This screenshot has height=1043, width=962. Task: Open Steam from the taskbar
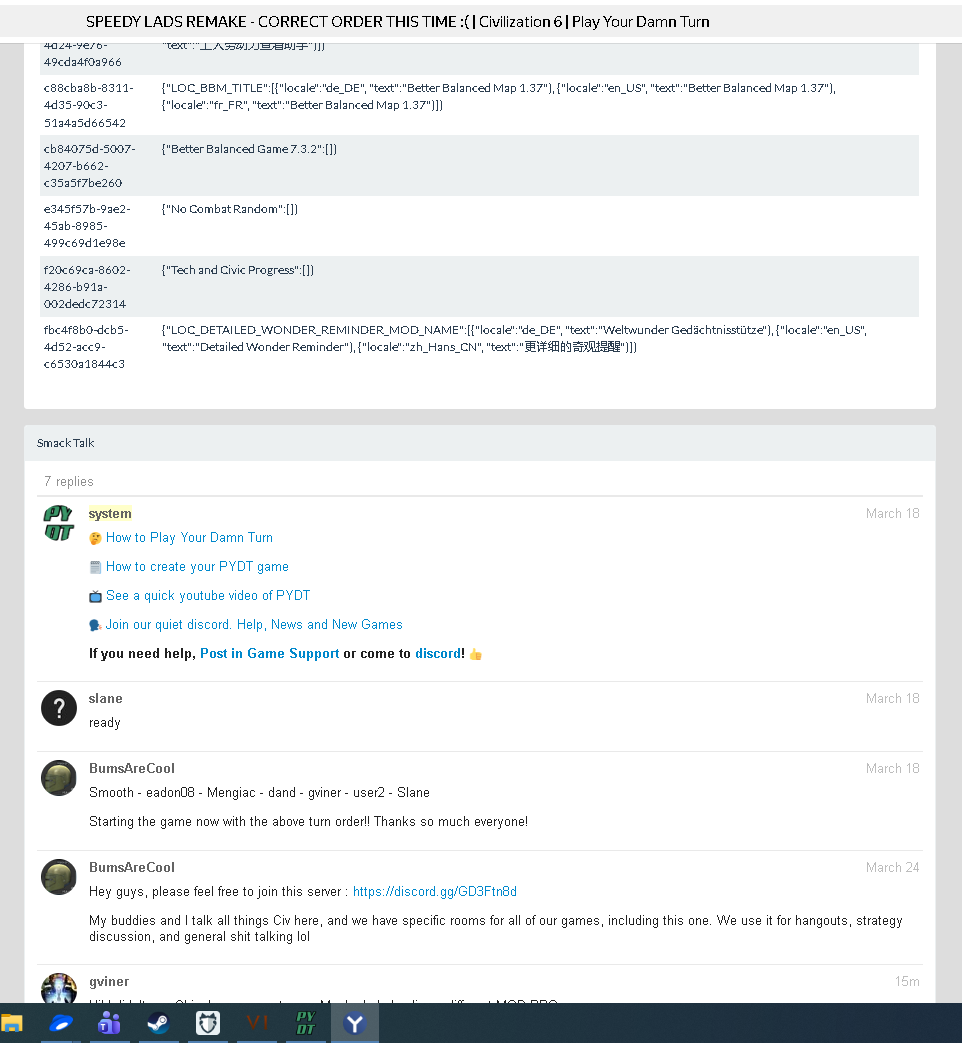pyautogui.click(x=158, y=1023)
